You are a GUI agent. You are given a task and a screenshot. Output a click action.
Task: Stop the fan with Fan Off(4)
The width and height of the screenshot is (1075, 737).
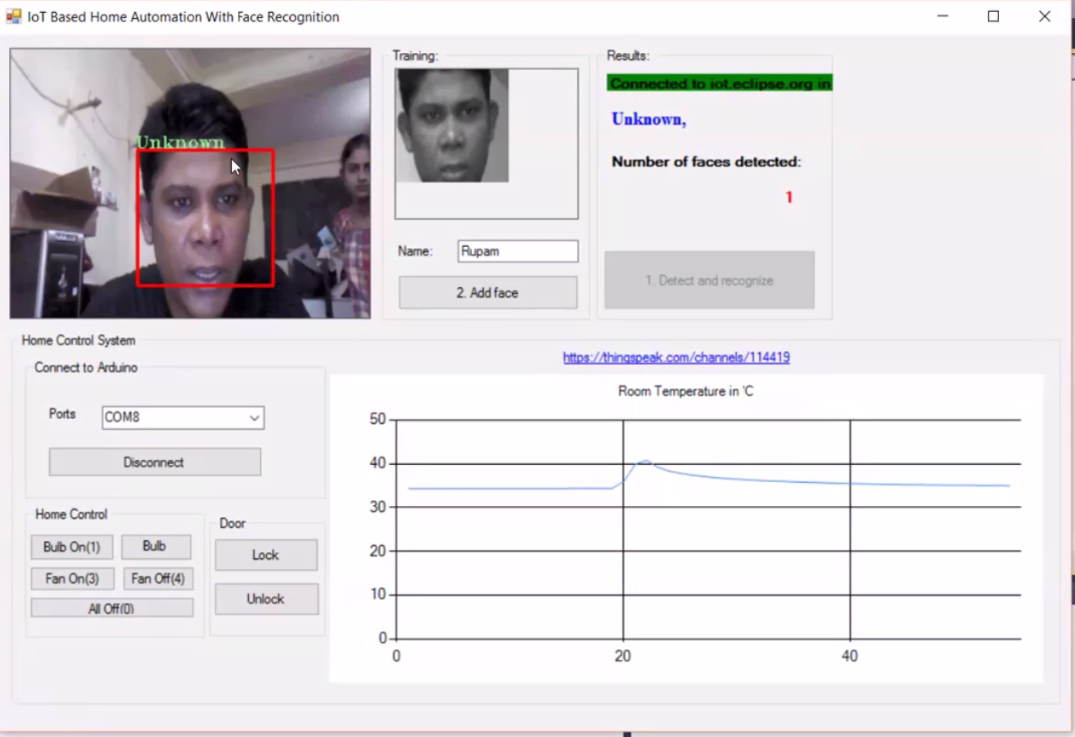[158, 579]
